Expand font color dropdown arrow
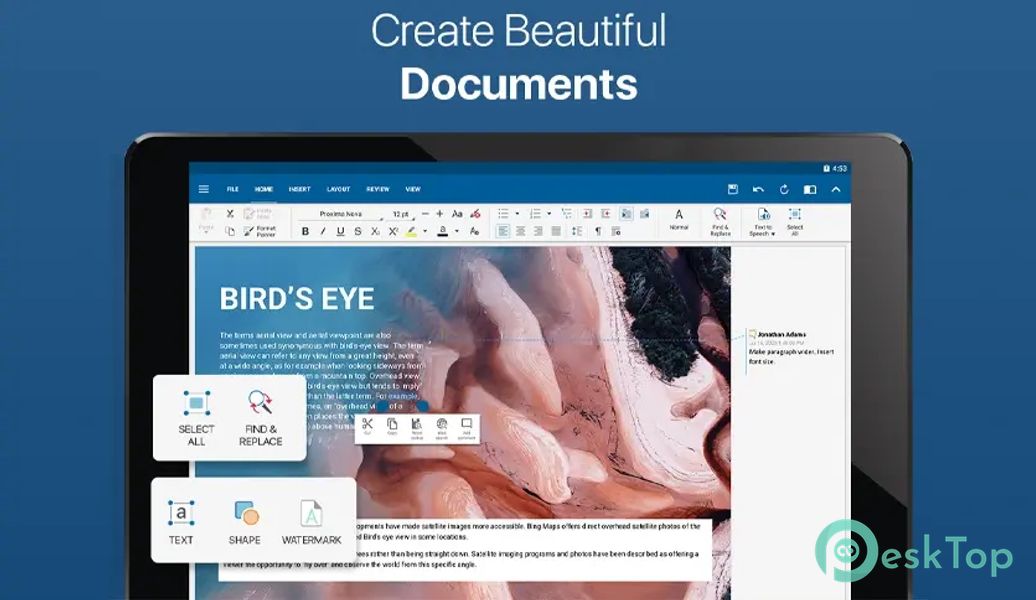The height and width of the screenshot is (600, 1036). (x=457, y=231)
